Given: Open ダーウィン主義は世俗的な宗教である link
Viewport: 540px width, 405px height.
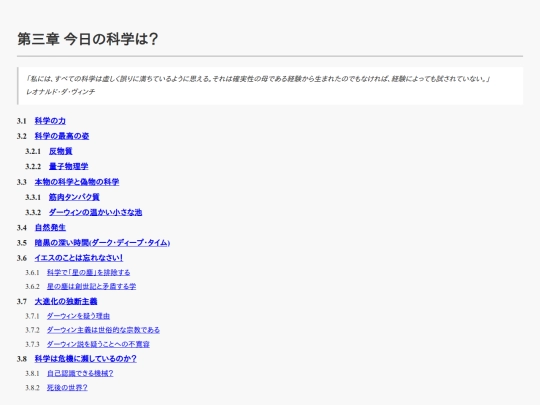Looking at the screenshot, I should pyautogui.click(x=103, y=330).
